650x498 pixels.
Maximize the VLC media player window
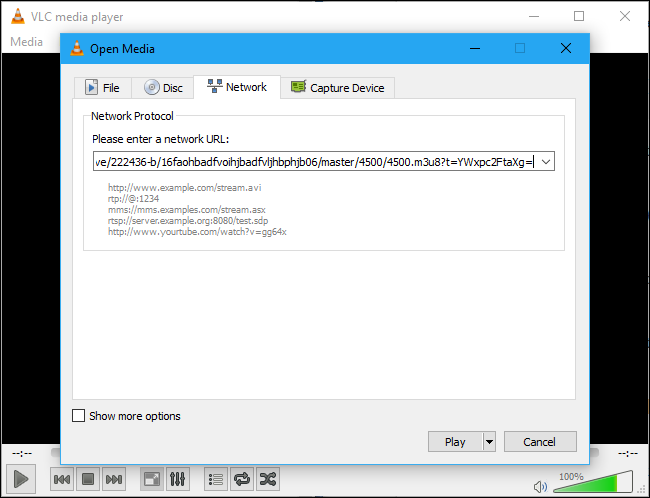tap(579, 16)
